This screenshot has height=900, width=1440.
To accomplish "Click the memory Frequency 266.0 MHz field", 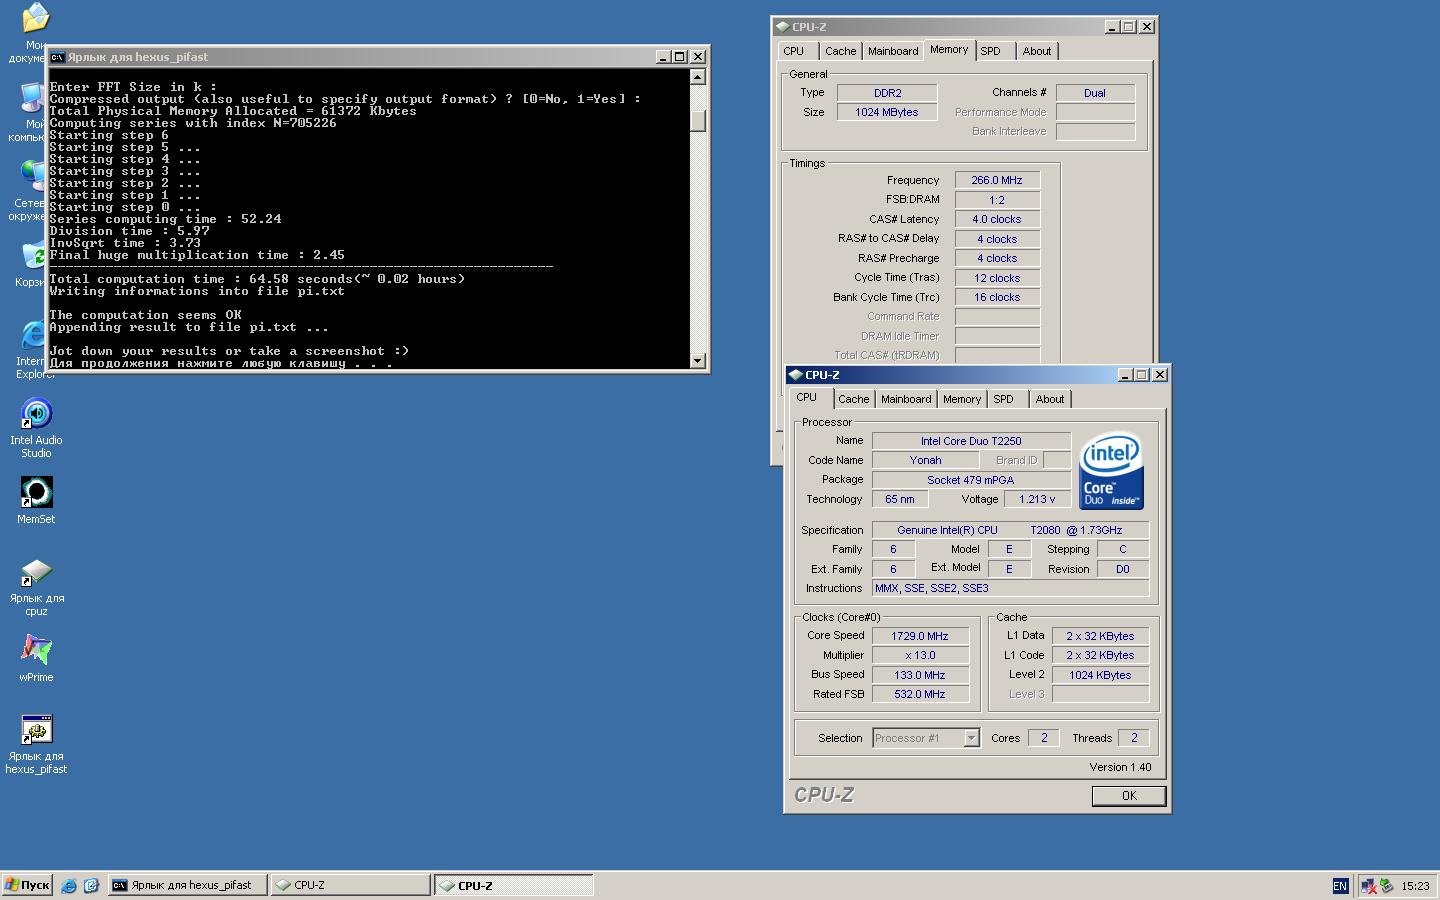I will [x=997, y=180].
